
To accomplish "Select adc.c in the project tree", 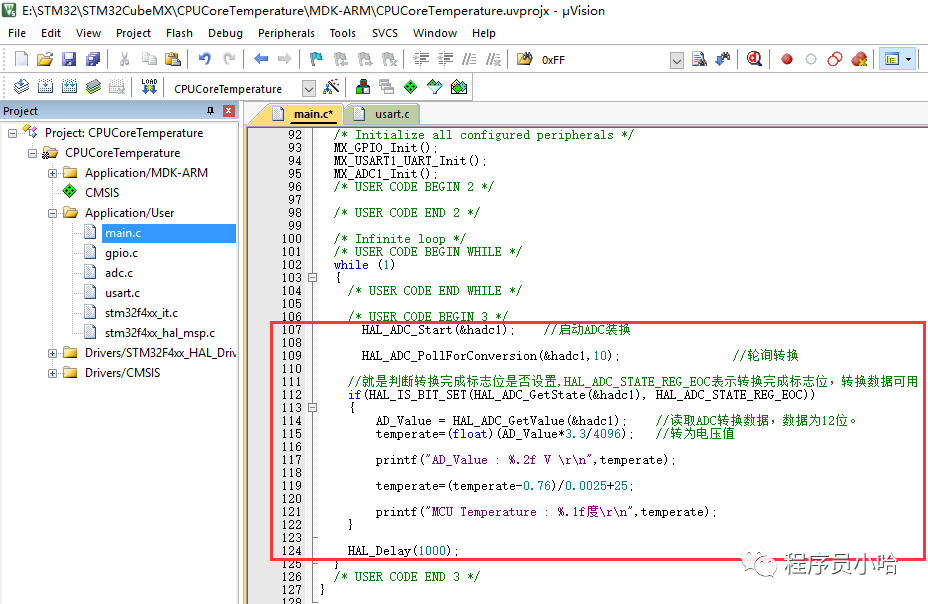I will pyautogui.click(x=118, y=273).
